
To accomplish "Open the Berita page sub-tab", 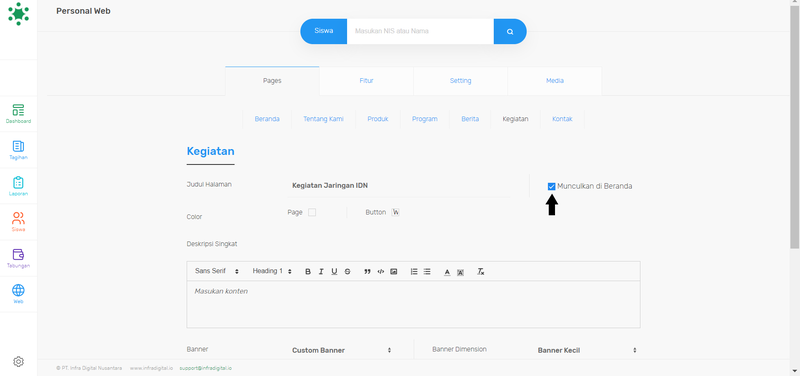I will (470, 119).
